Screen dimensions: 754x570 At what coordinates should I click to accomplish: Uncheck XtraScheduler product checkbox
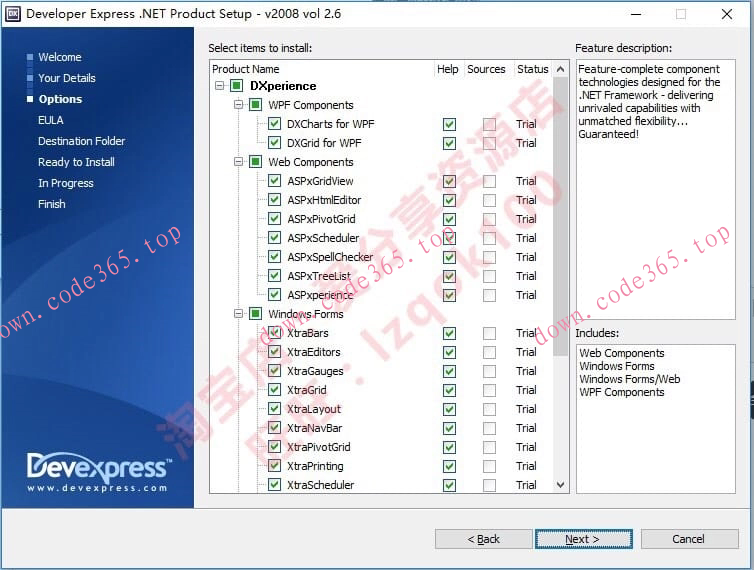point(274,485)
